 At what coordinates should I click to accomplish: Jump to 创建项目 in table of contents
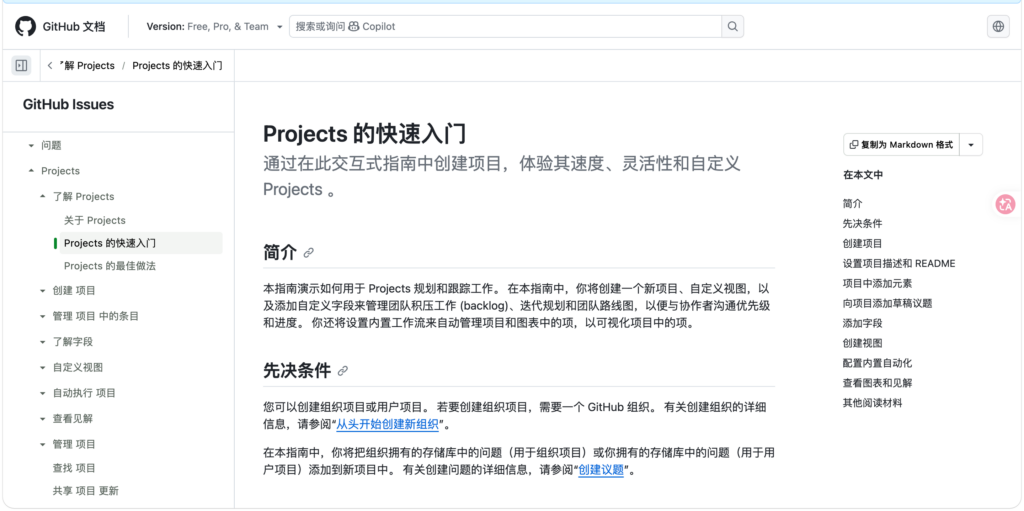pyautogui.click(x=862, y=244)
